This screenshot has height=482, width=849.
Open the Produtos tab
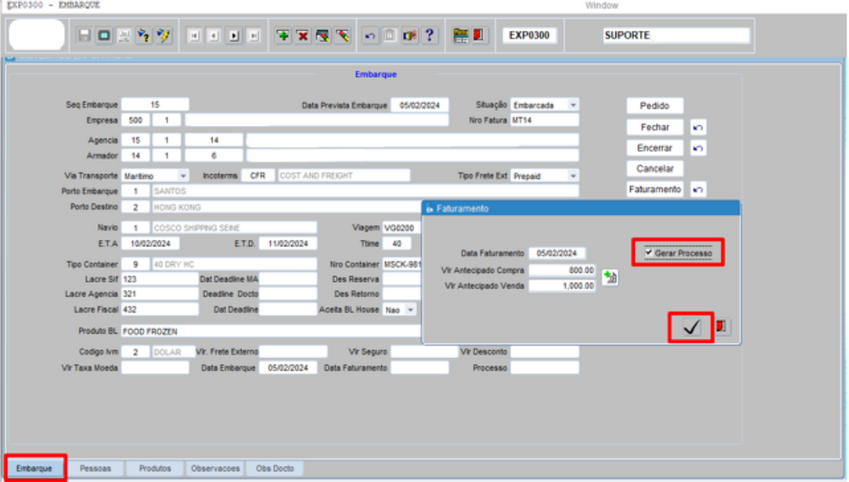155,468
